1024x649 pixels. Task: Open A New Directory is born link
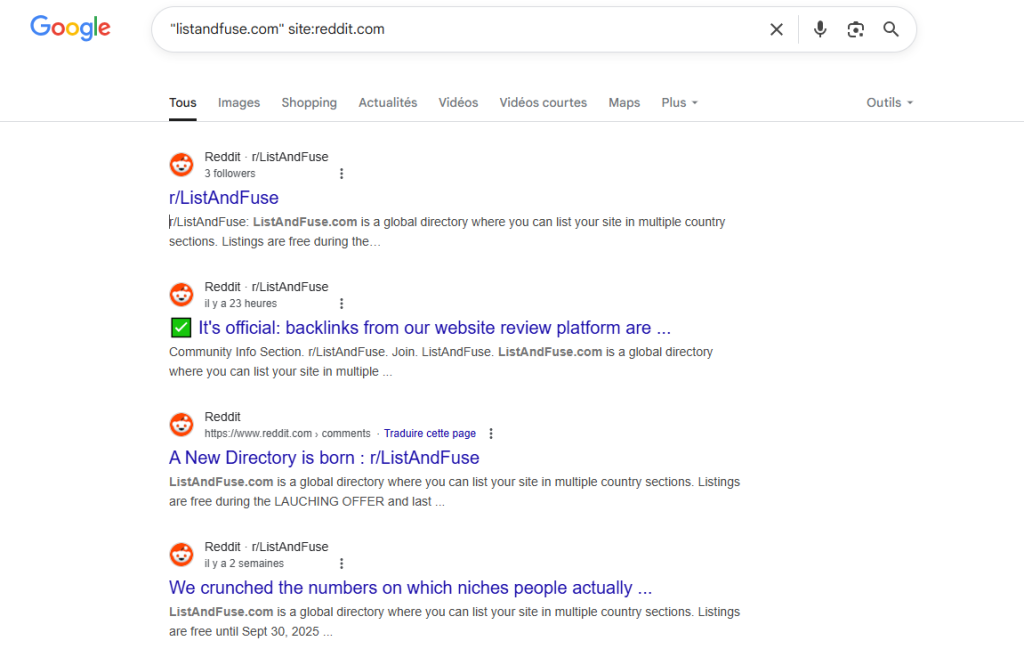pos(324,458)
